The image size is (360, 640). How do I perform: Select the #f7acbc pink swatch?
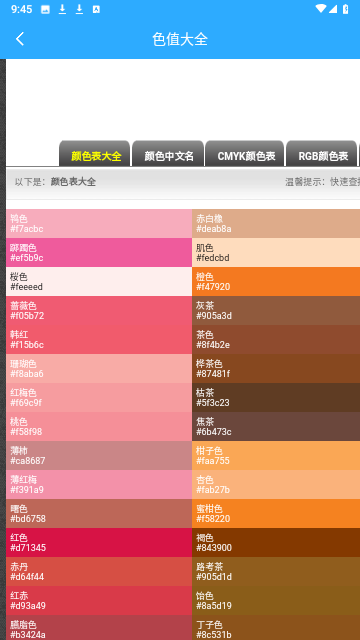(99, 224)
